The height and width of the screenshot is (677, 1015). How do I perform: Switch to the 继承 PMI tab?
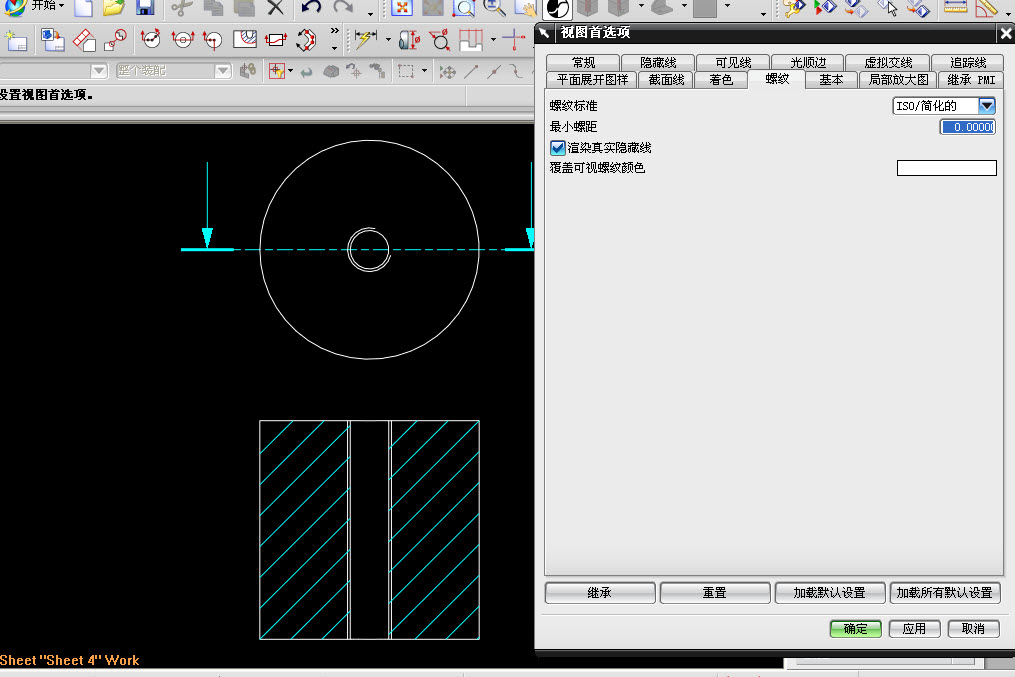[x=971, y=80]
